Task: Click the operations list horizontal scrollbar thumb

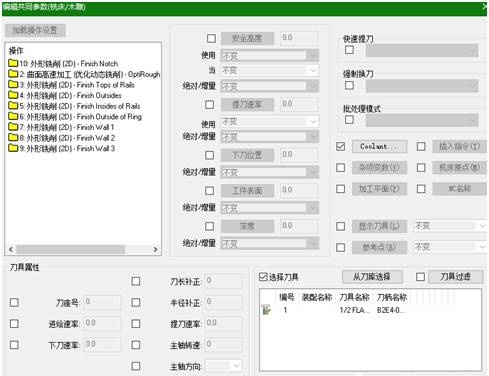Action: point(70,249)
